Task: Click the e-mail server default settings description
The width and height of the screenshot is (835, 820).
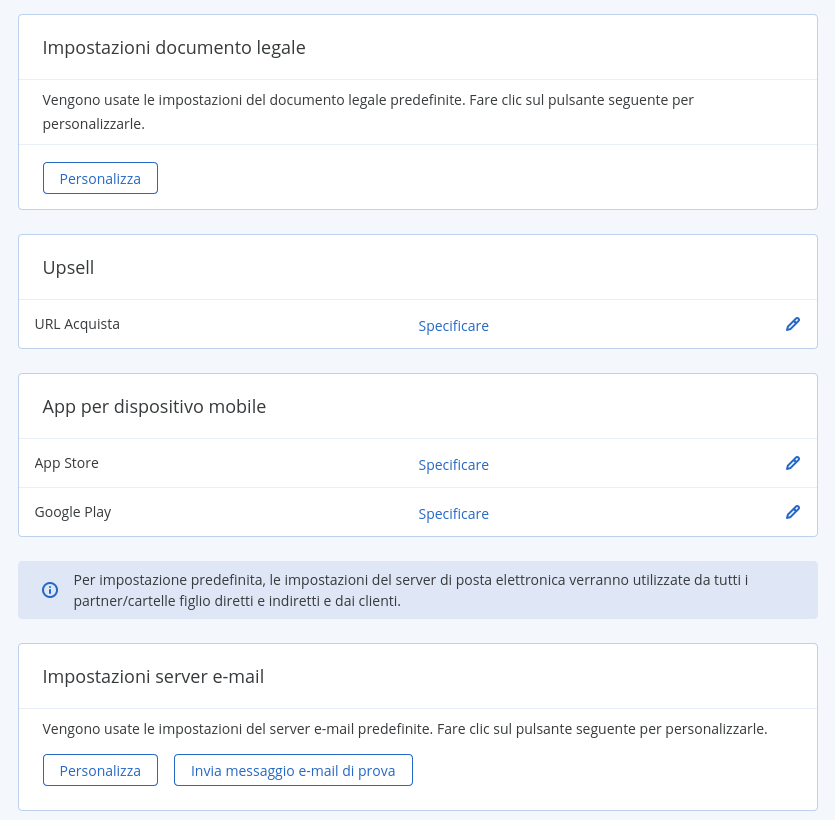Action: pos(405,729)
